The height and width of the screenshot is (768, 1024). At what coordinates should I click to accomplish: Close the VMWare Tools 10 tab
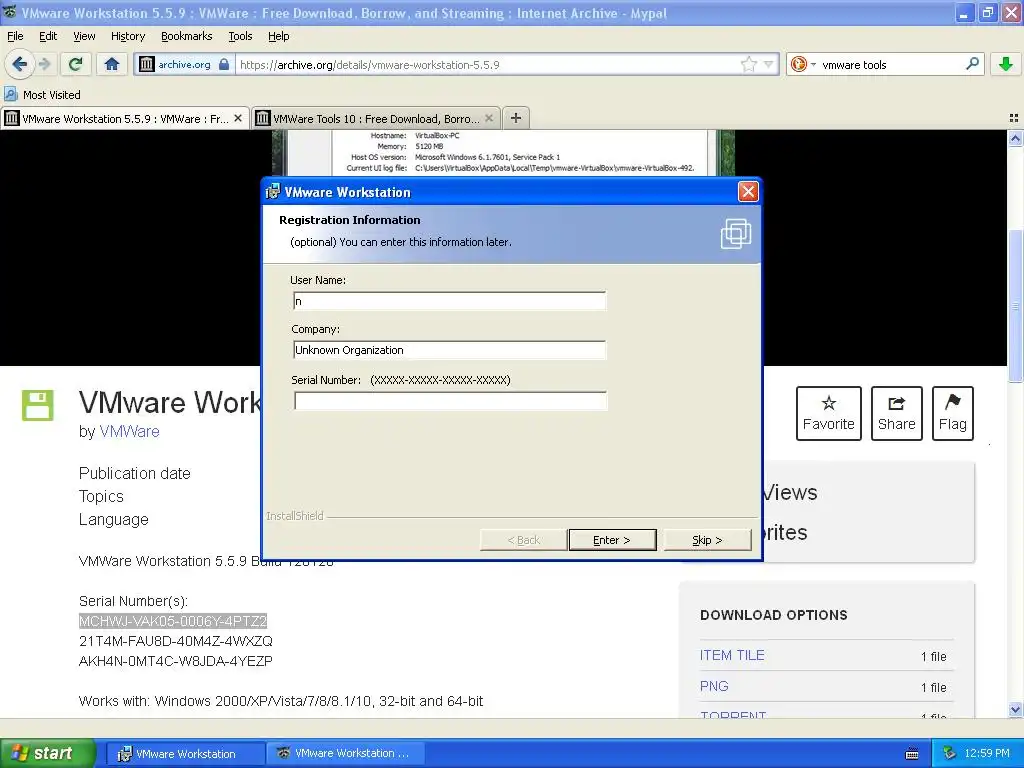point(489,118)
